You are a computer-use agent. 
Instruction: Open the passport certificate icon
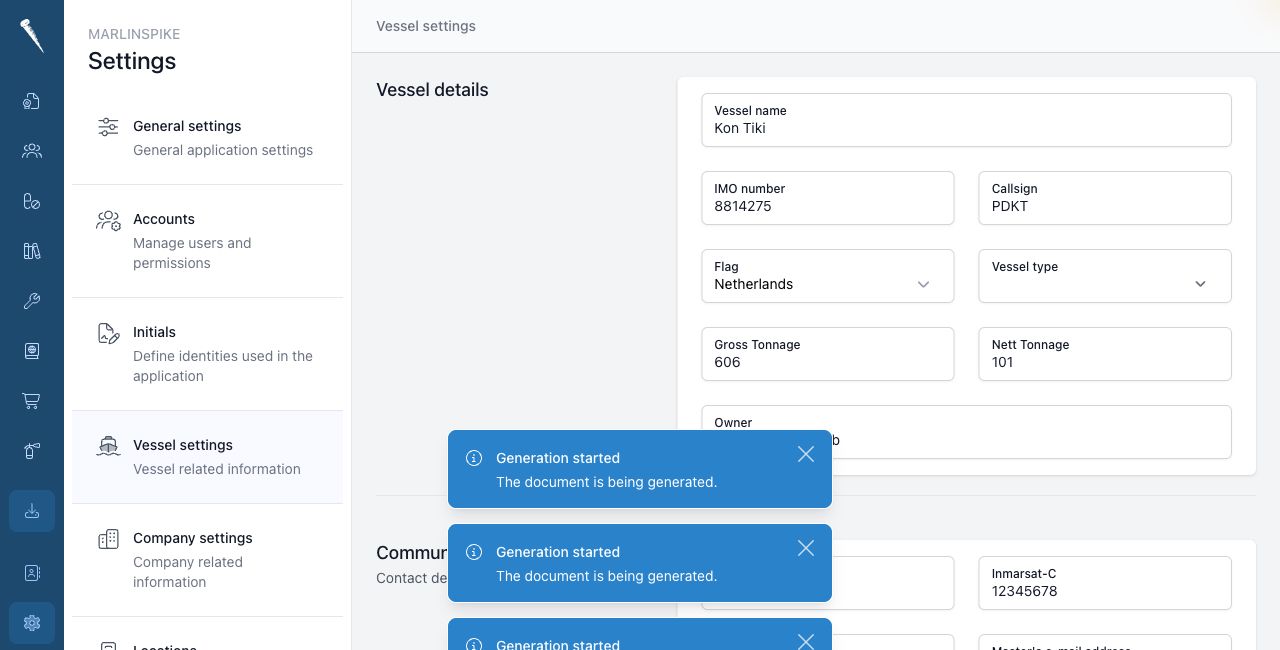32,351
